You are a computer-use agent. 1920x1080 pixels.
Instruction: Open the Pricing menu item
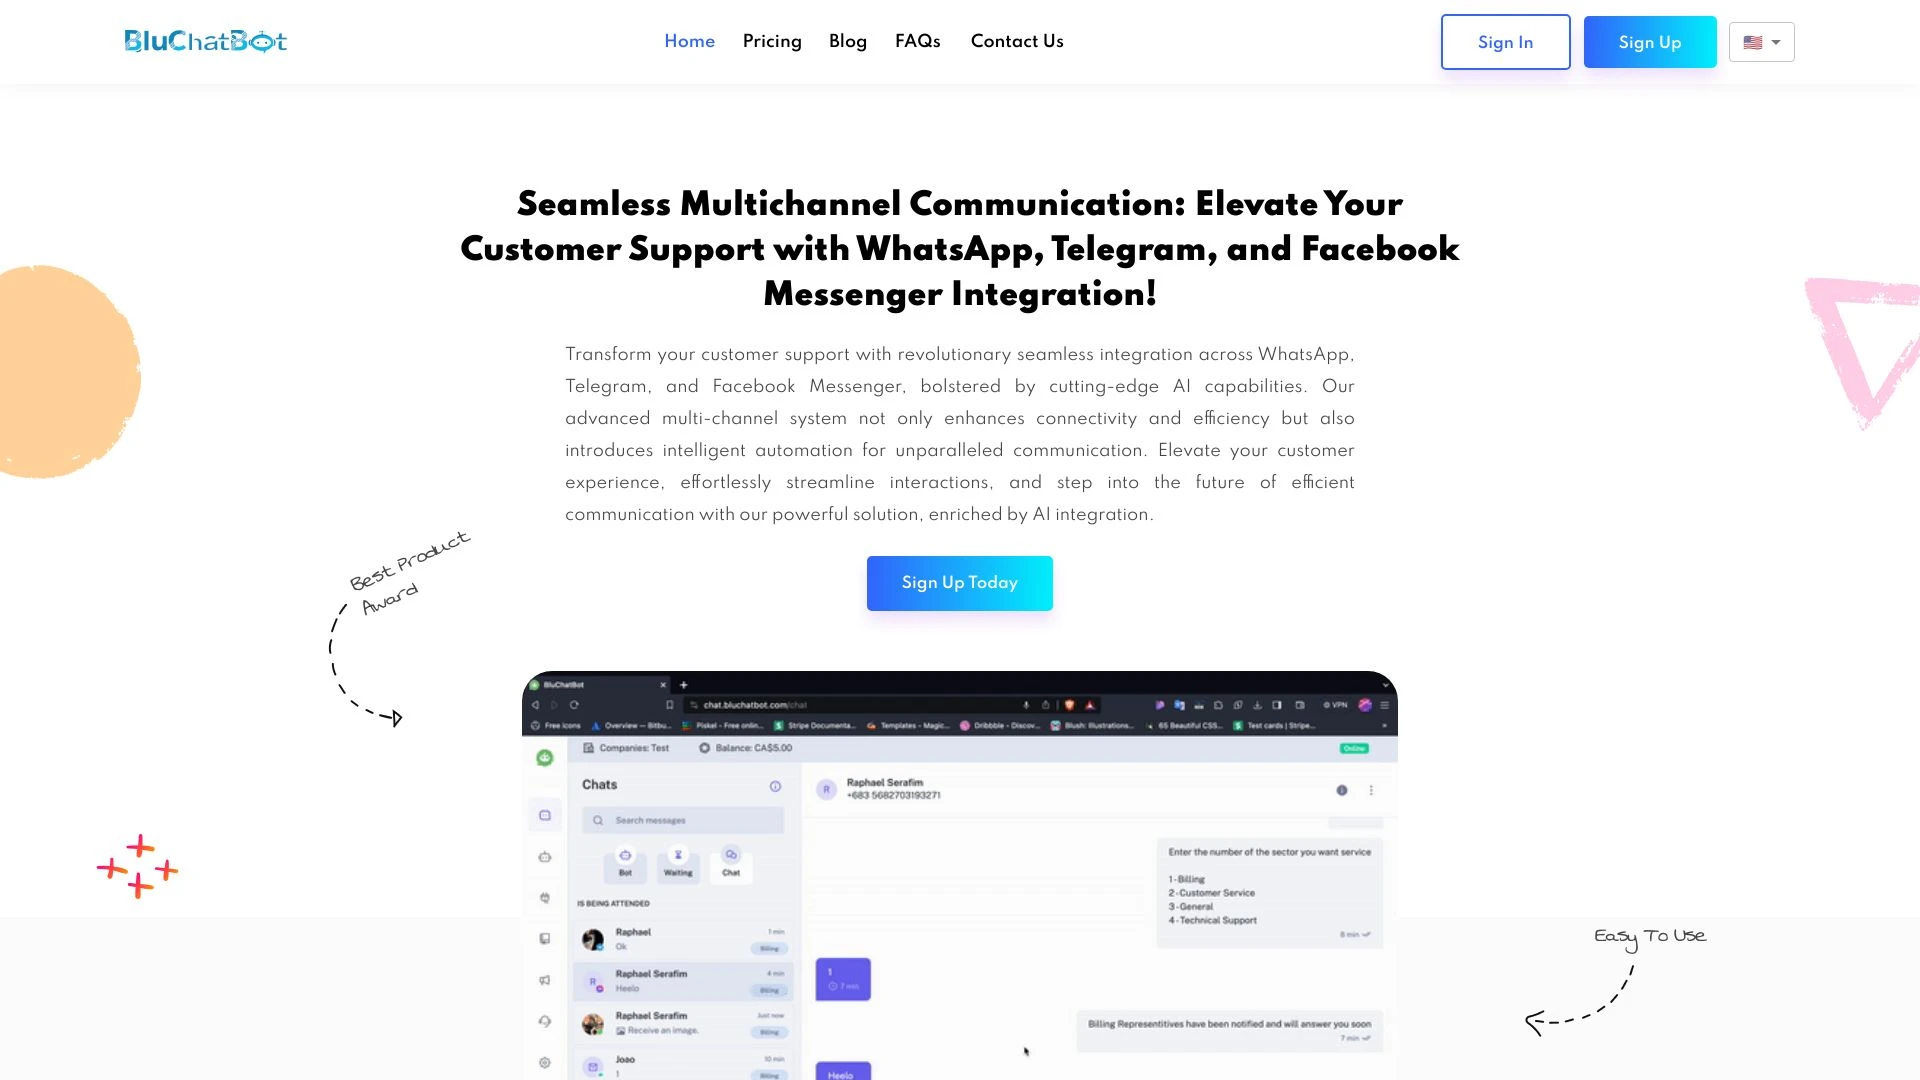tap(771, 42)
